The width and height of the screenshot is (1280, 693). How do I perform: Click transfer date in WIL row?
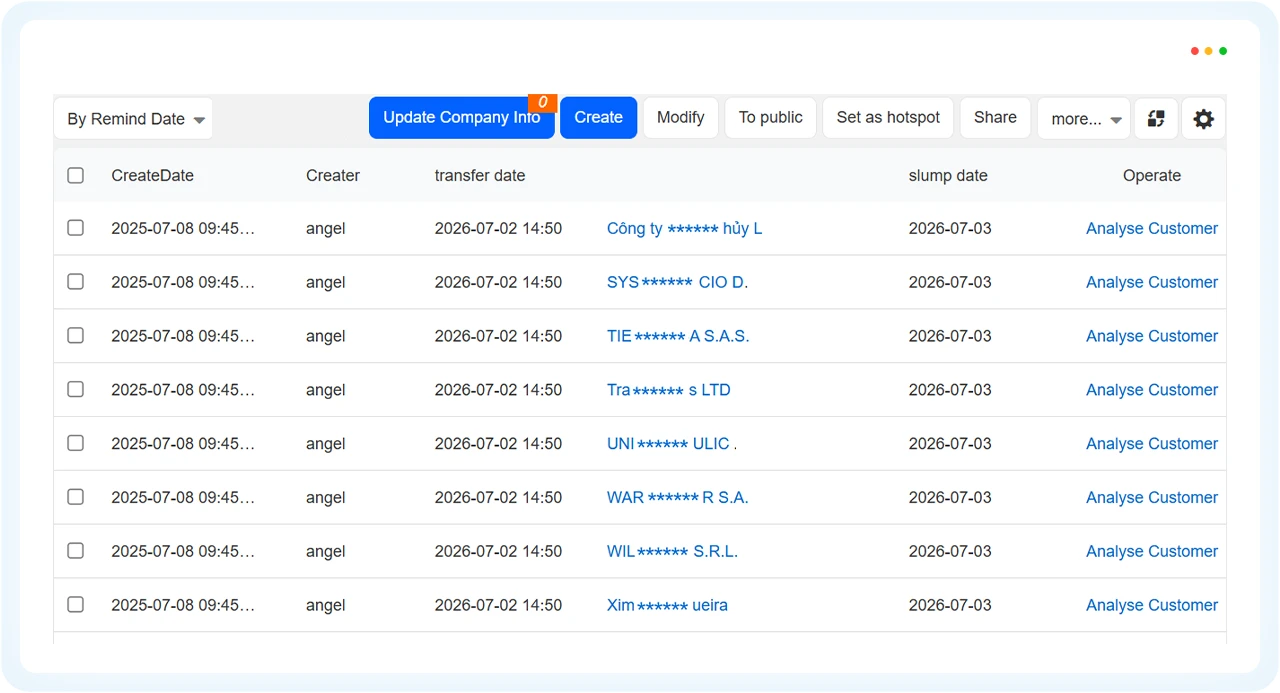[x=498, y=551]
